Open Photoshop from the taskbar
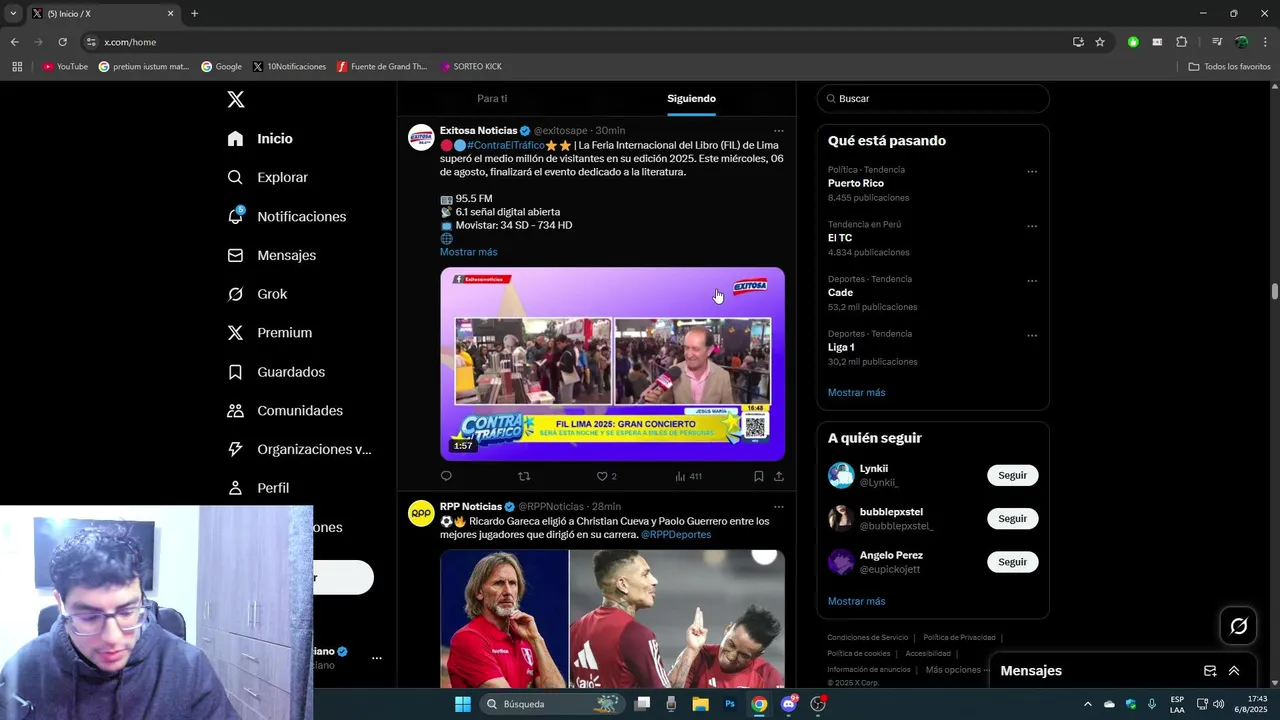Viewport: 1280px width, 720px height. (730, 704)
